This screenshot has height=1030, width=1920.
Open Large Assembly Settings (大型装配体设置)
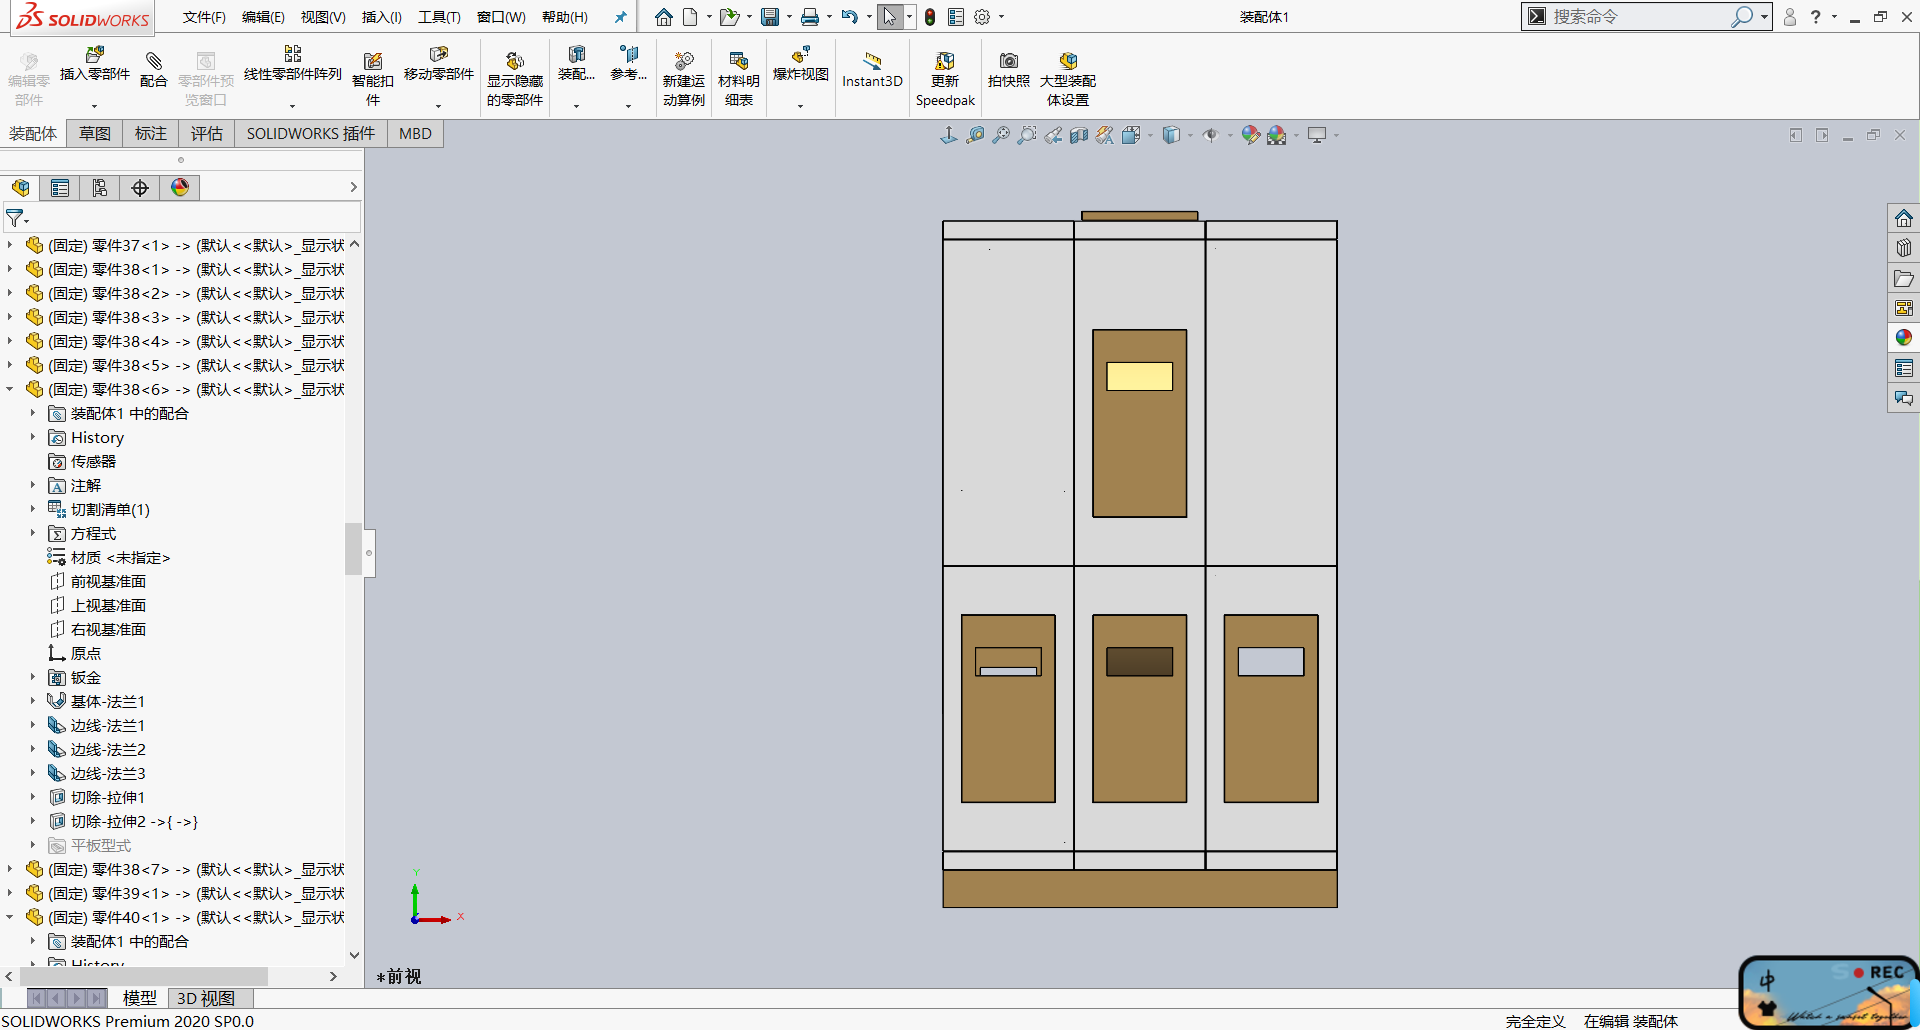pos(1068,79)
